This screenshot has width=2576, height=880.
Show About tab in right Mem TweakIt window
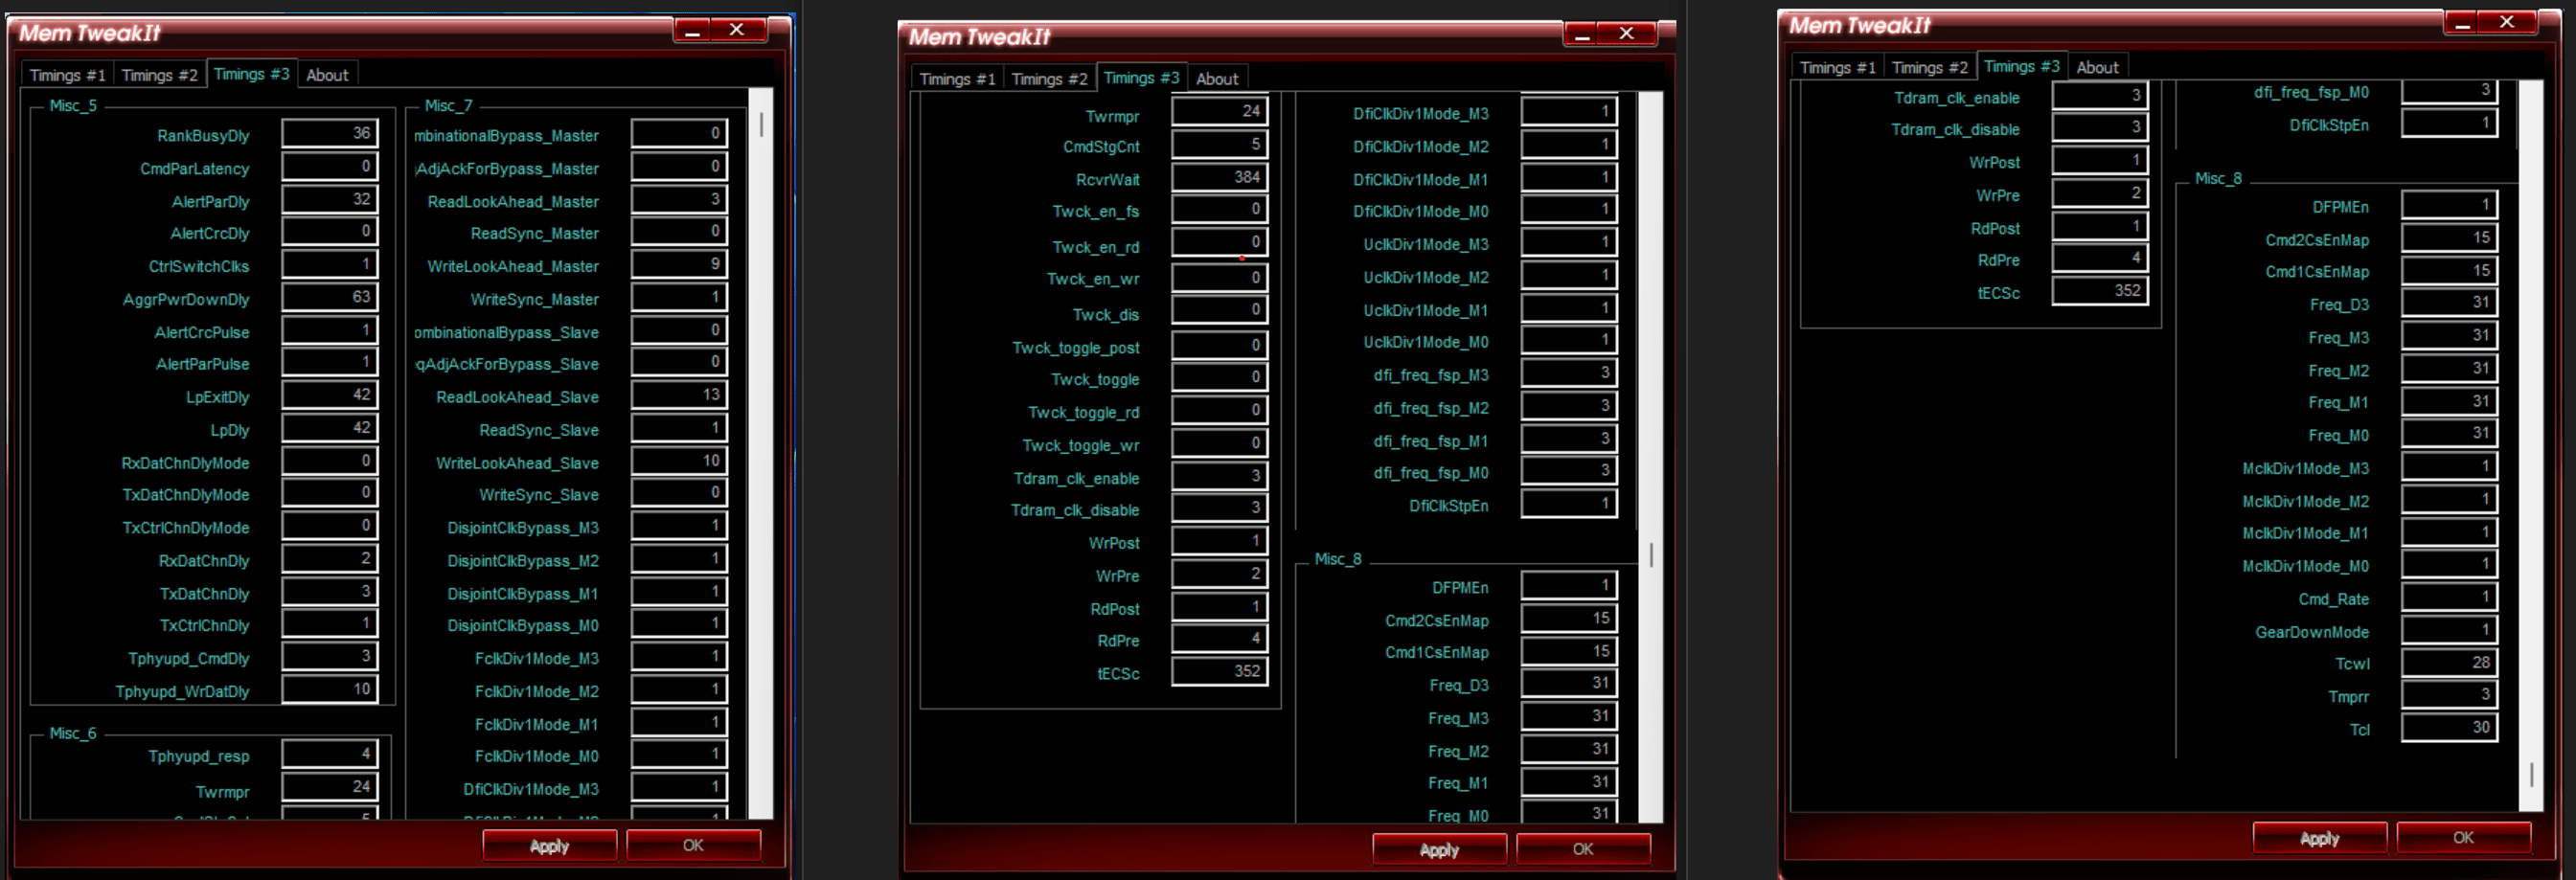click(x=2097, y=68)
